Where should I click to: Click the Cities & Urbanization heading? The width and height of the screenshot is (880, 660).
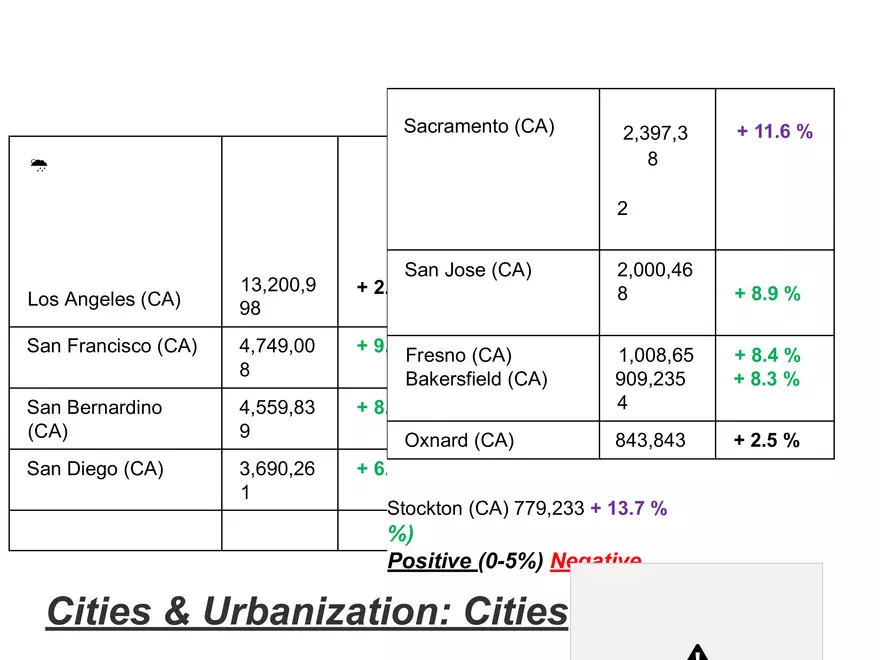(x=307, y=611)
